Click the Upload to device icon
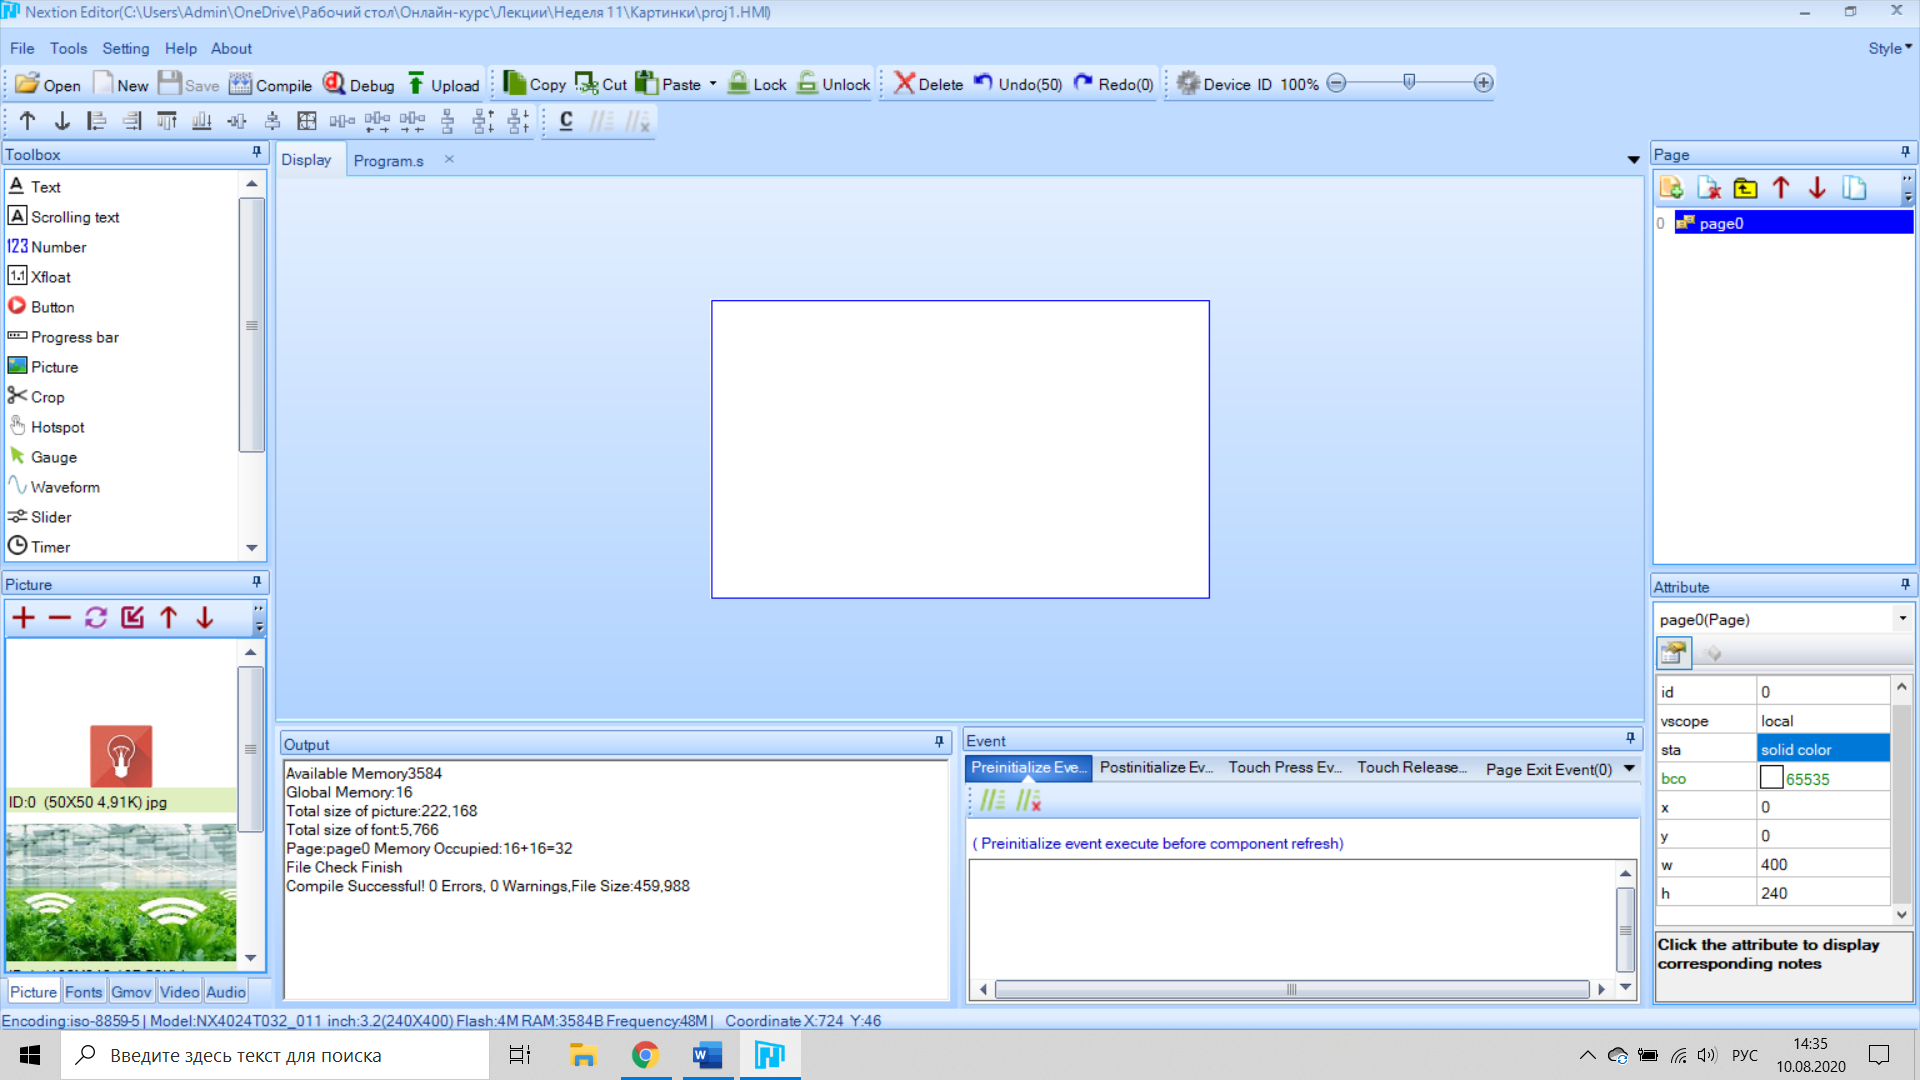The height and width of the screenshot is (1080, 1920). tap(443, 84)
